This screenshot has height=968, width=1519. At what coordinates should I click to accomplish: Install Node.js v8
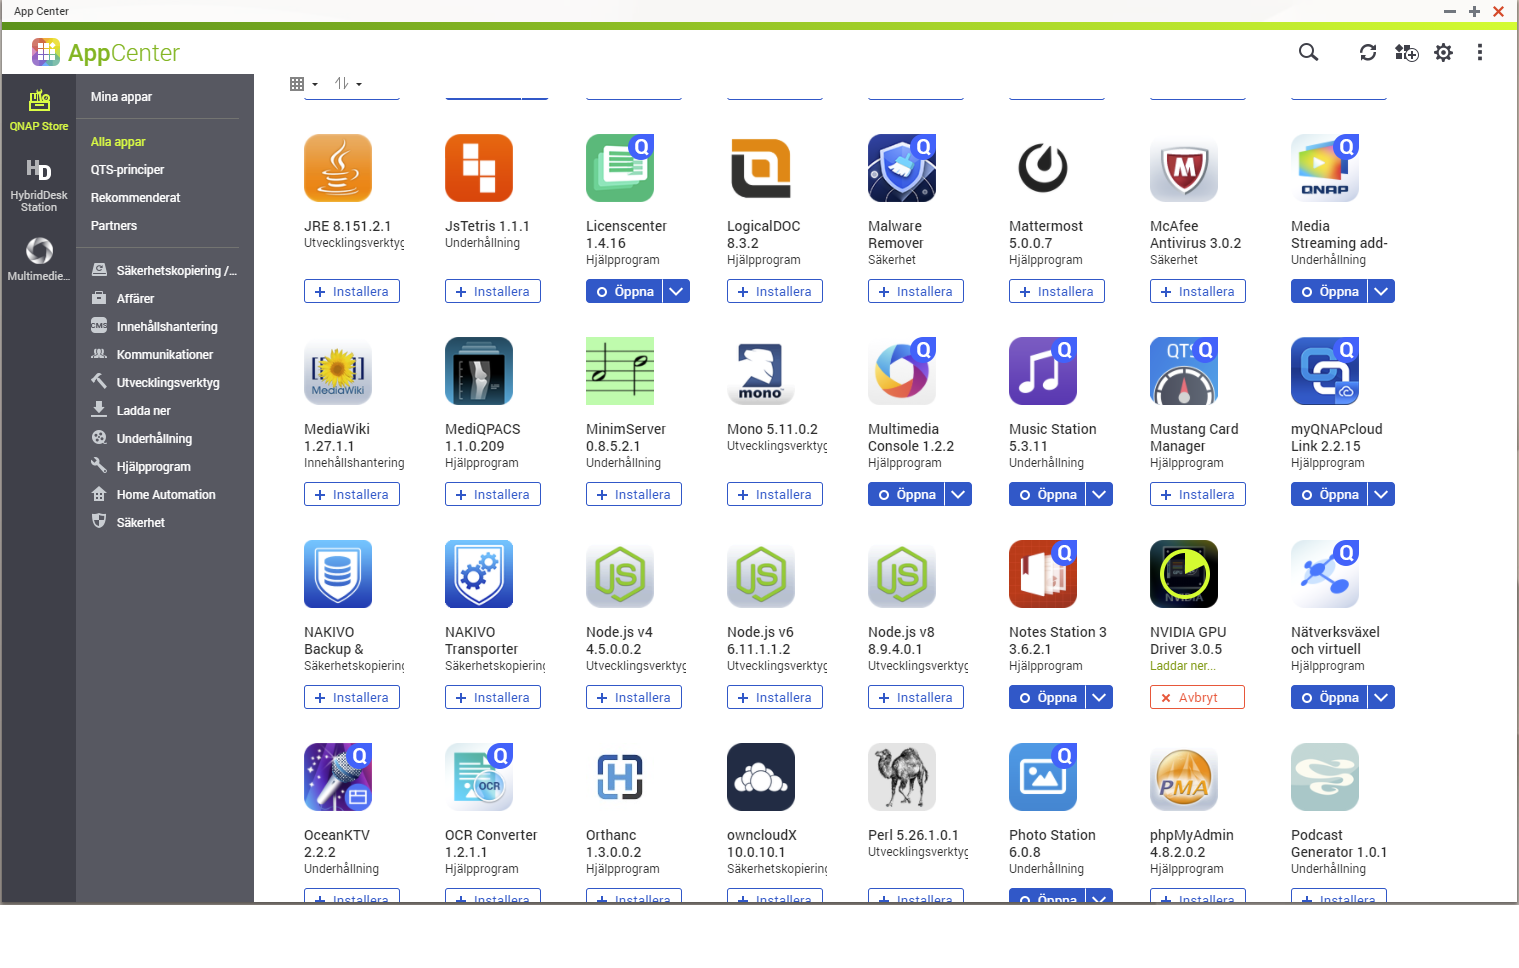pyautogui.click(x=916, y=697)
